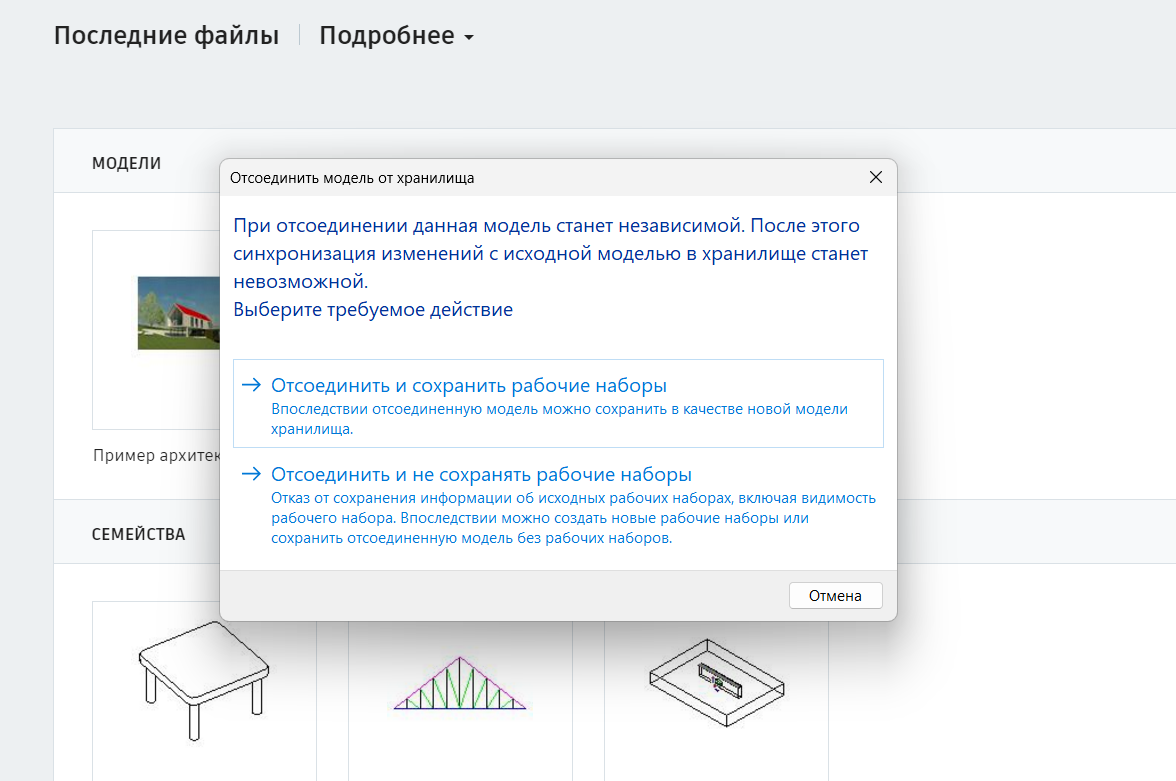Click the Пример архитек... model label
This screenshot has height=781, width=1176.
[156, 455]
